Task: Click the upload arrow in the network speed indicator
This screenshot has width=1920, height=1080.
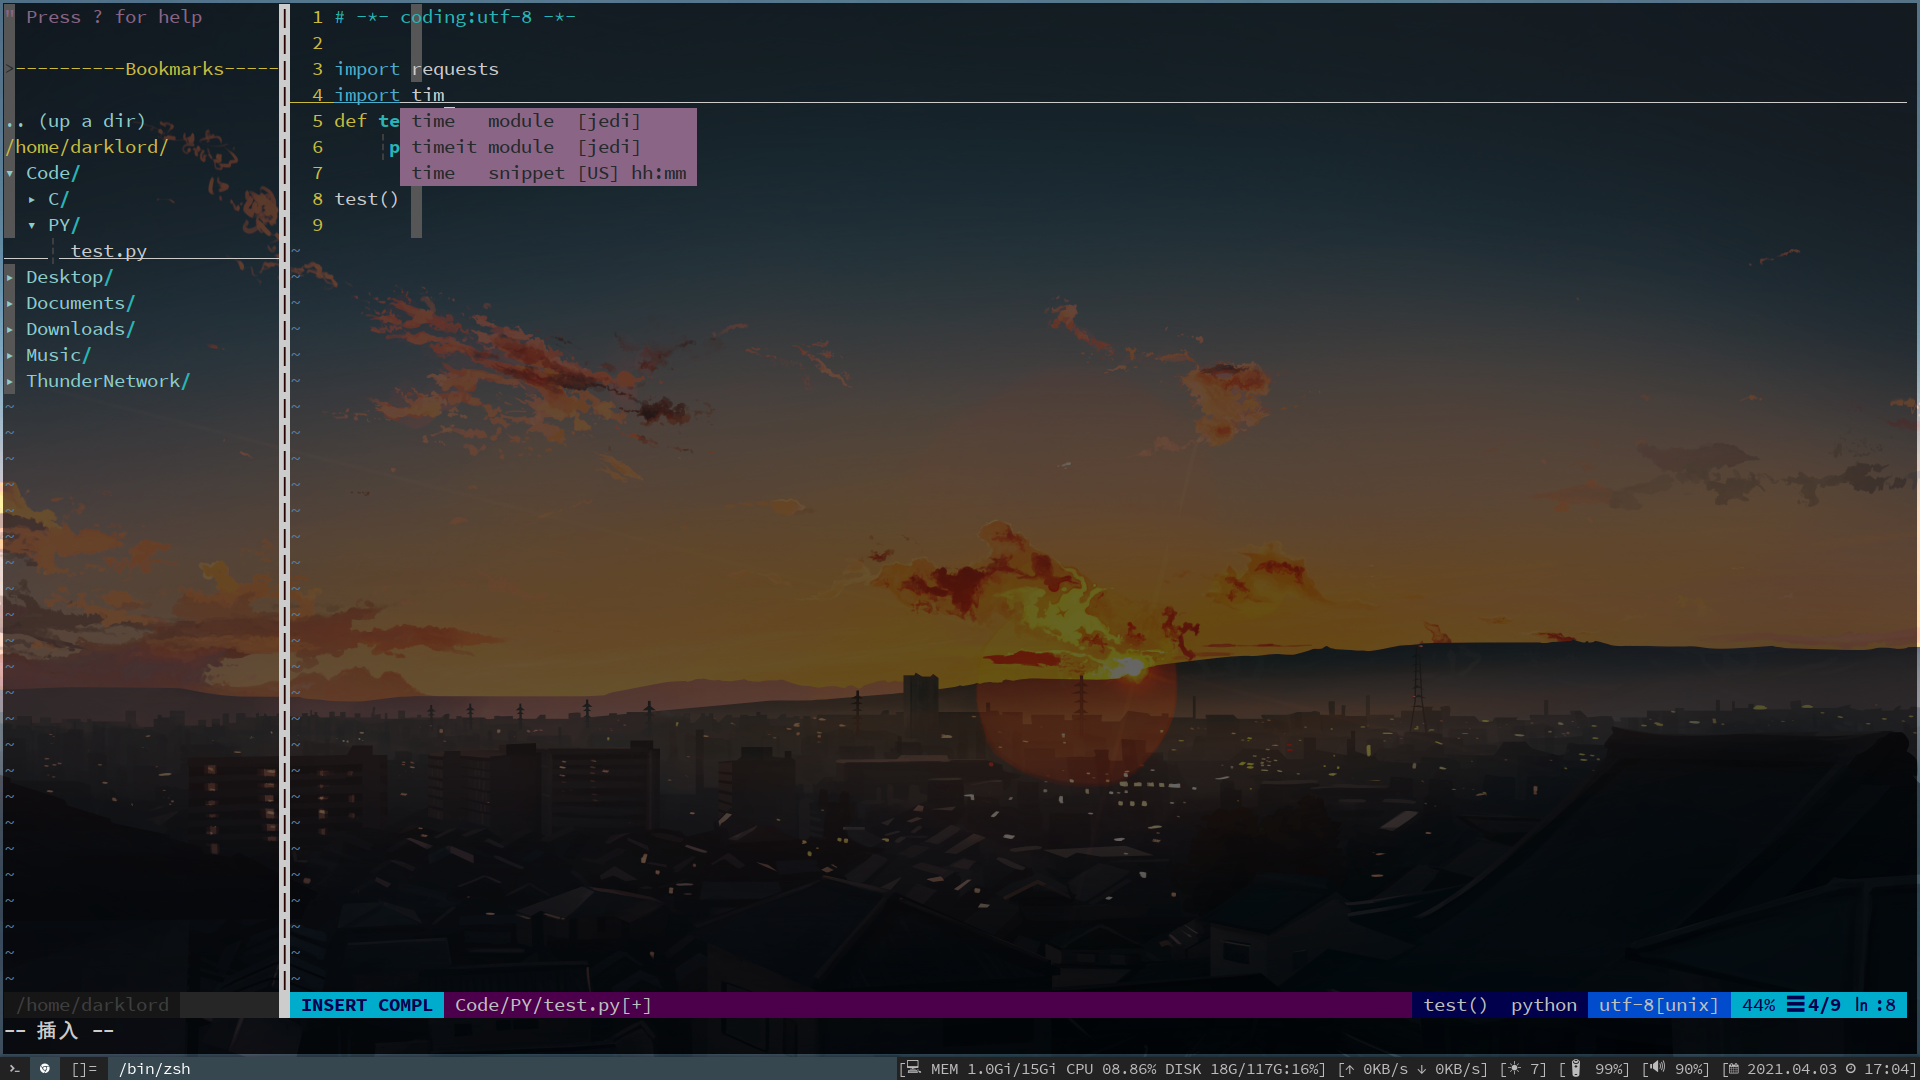Action: 1348,1068
